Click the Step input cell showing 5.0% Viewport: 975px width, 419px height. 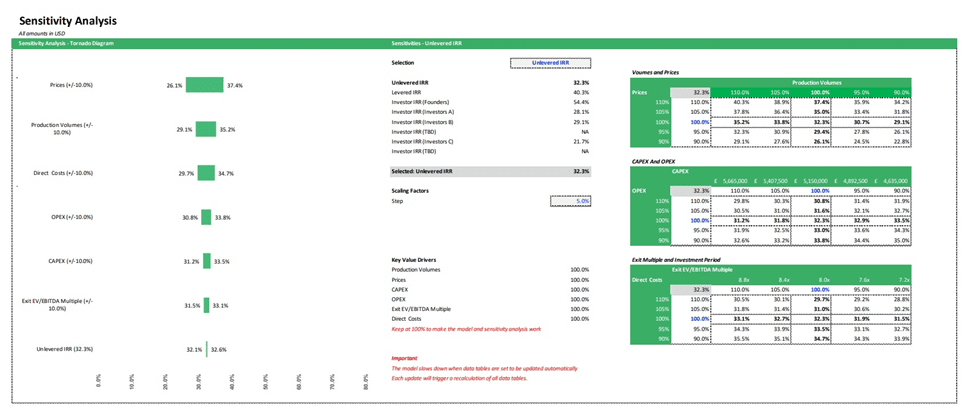coord(570,201)
